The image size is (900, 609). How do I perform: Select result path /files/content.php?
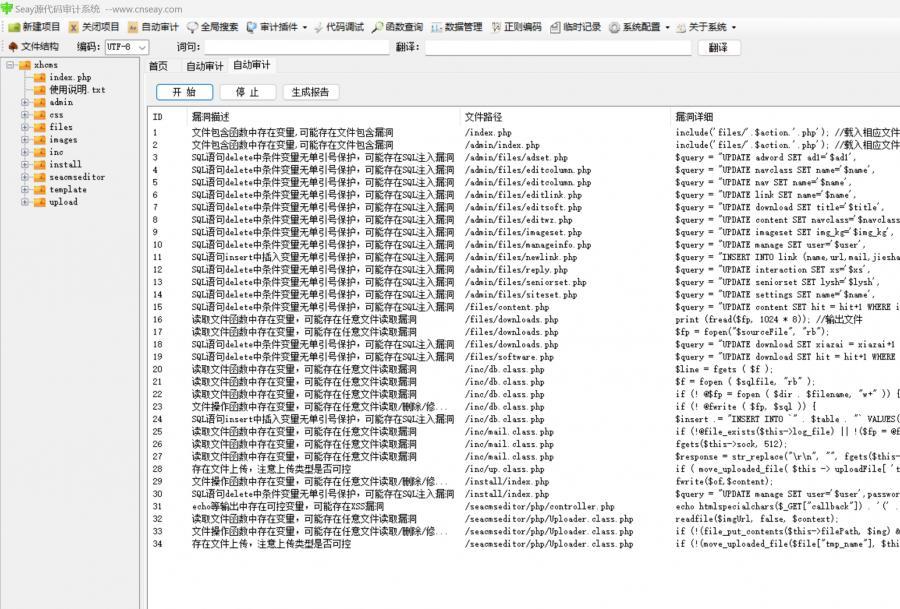pos(507,307)
